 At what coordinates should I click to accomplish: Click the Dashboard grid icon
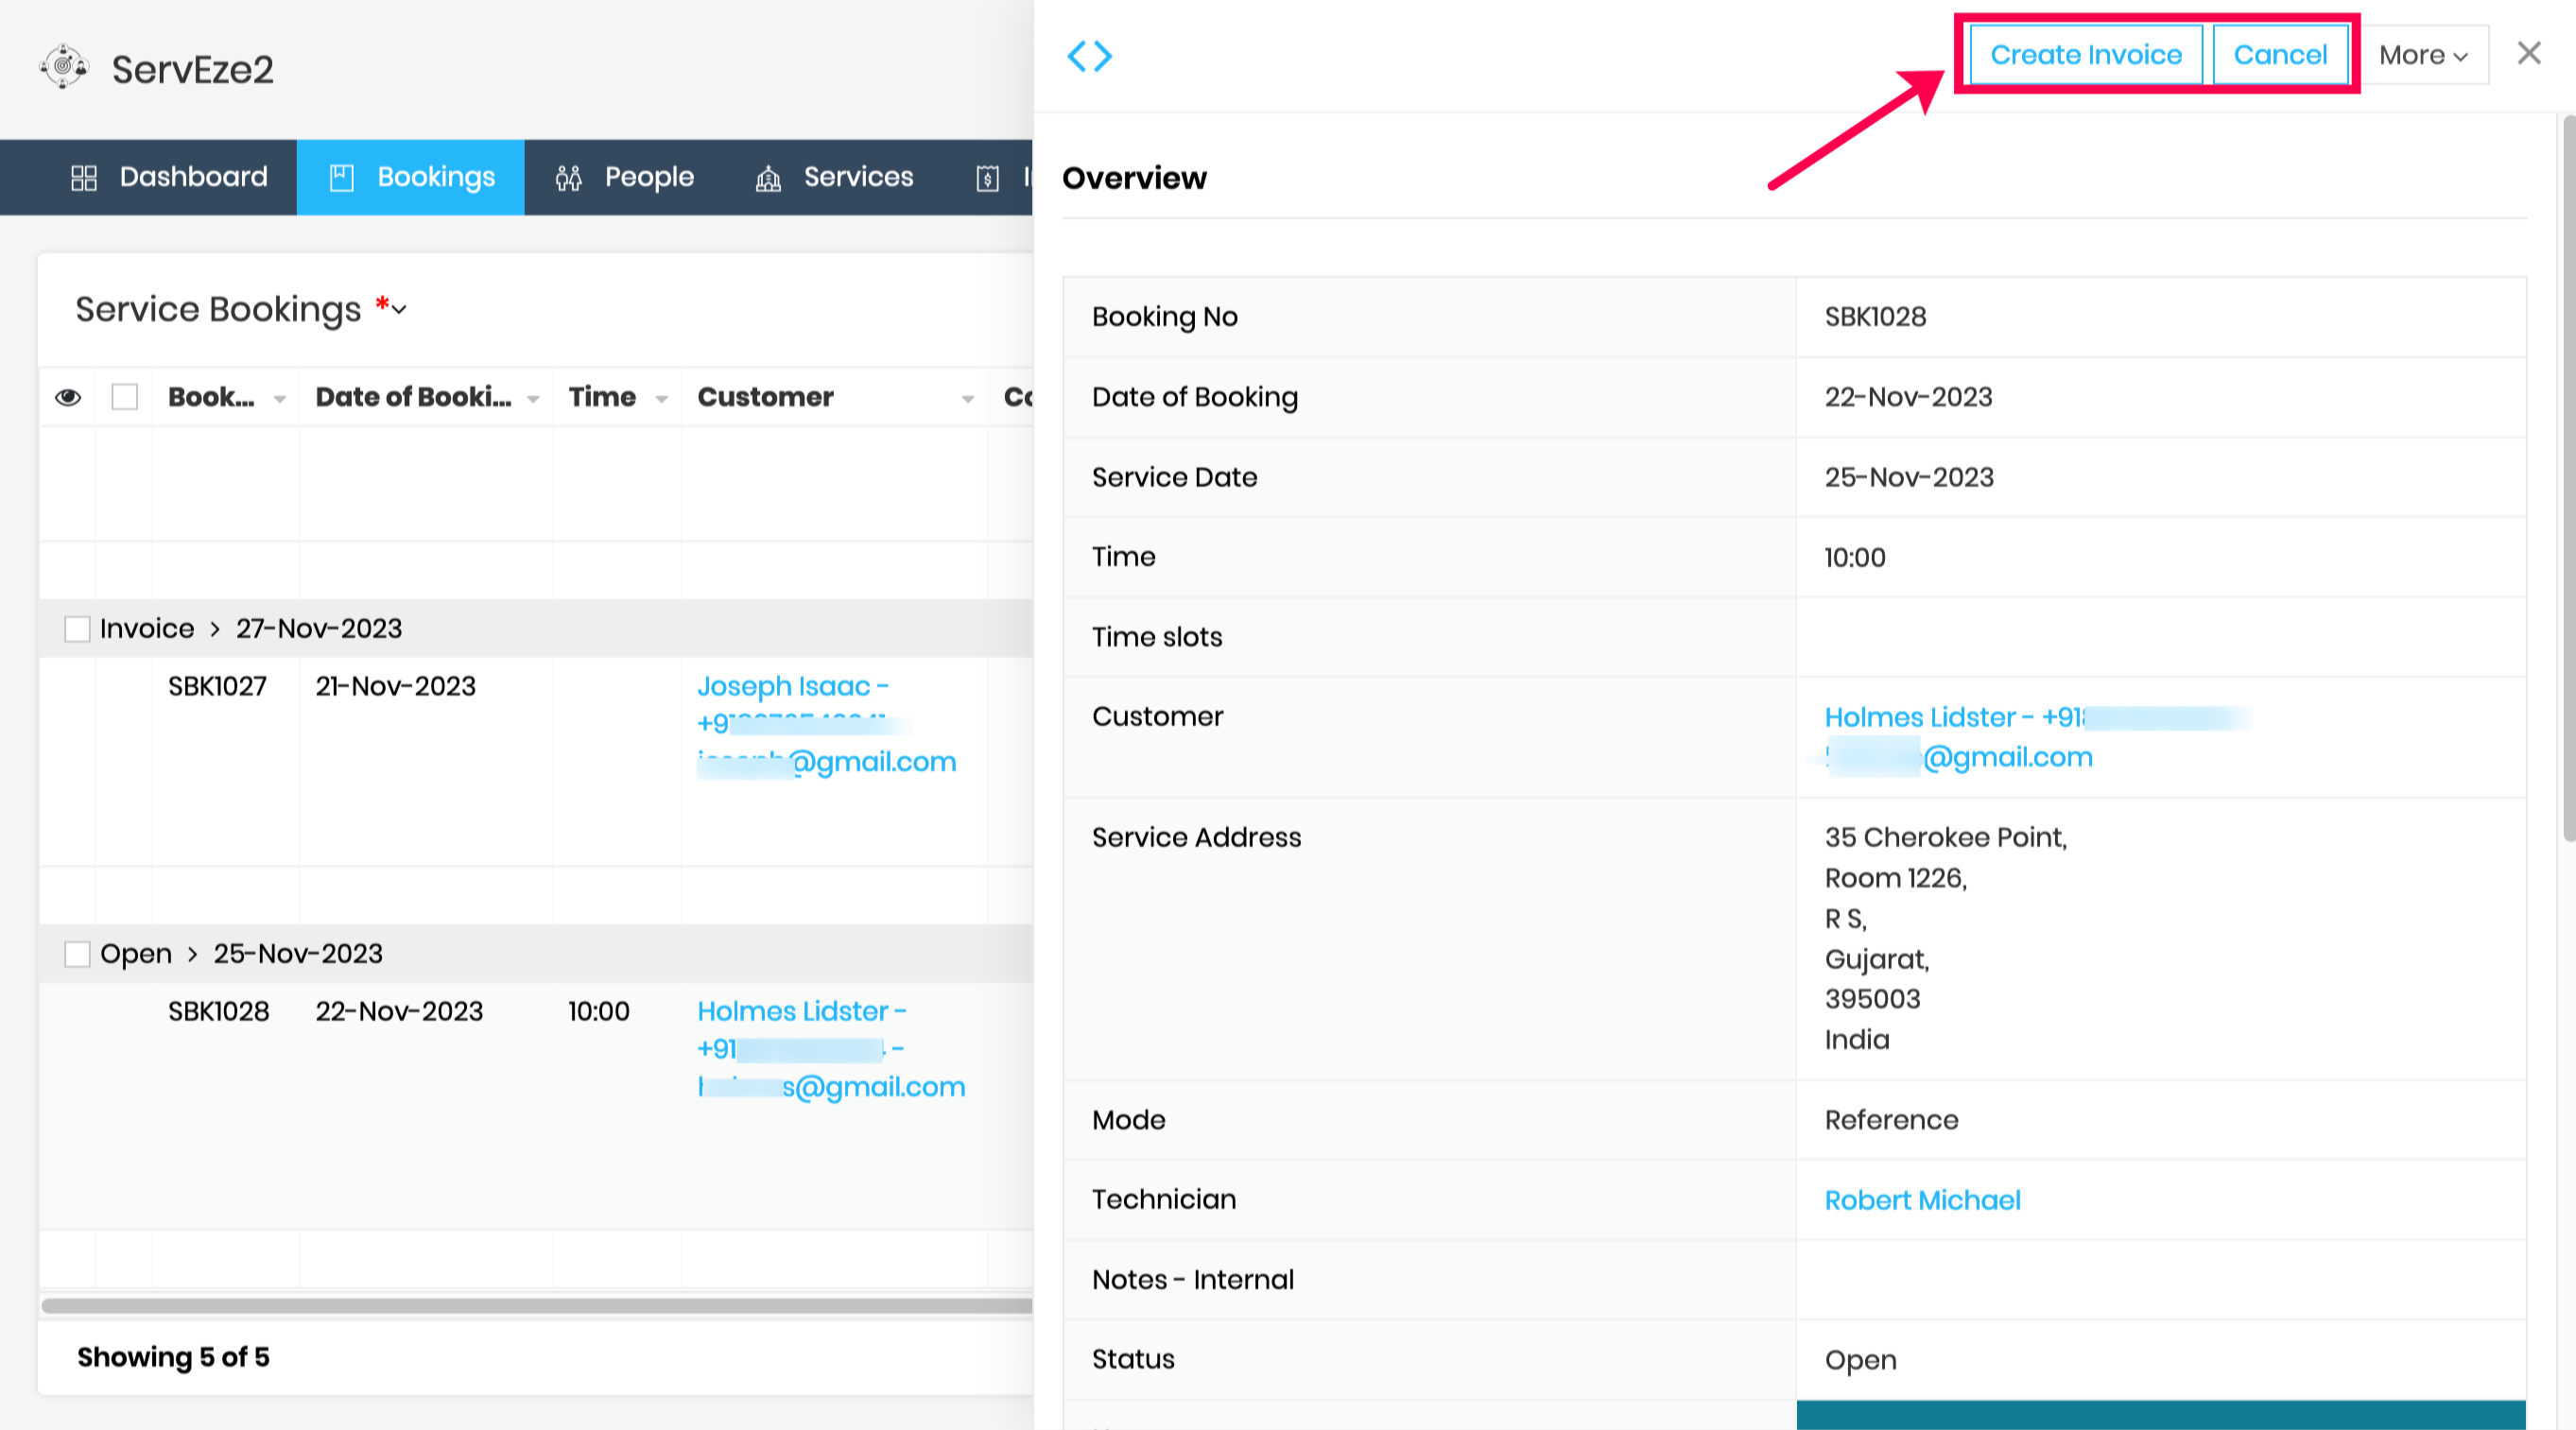84,178
